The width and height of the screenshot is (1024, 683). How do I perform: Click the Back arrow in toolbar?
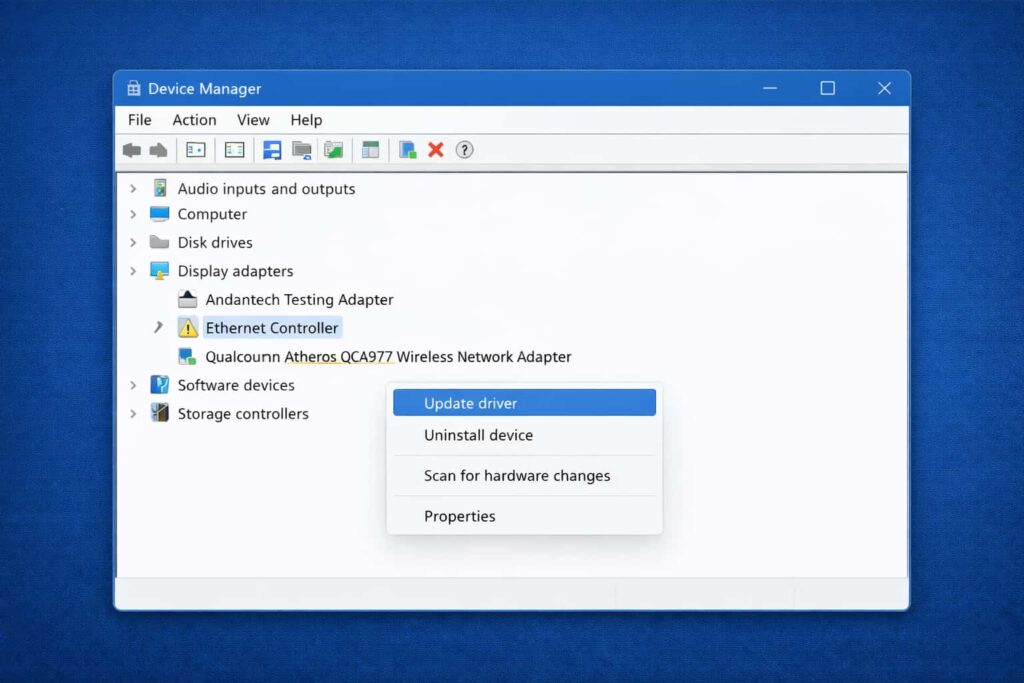[131, 150]
